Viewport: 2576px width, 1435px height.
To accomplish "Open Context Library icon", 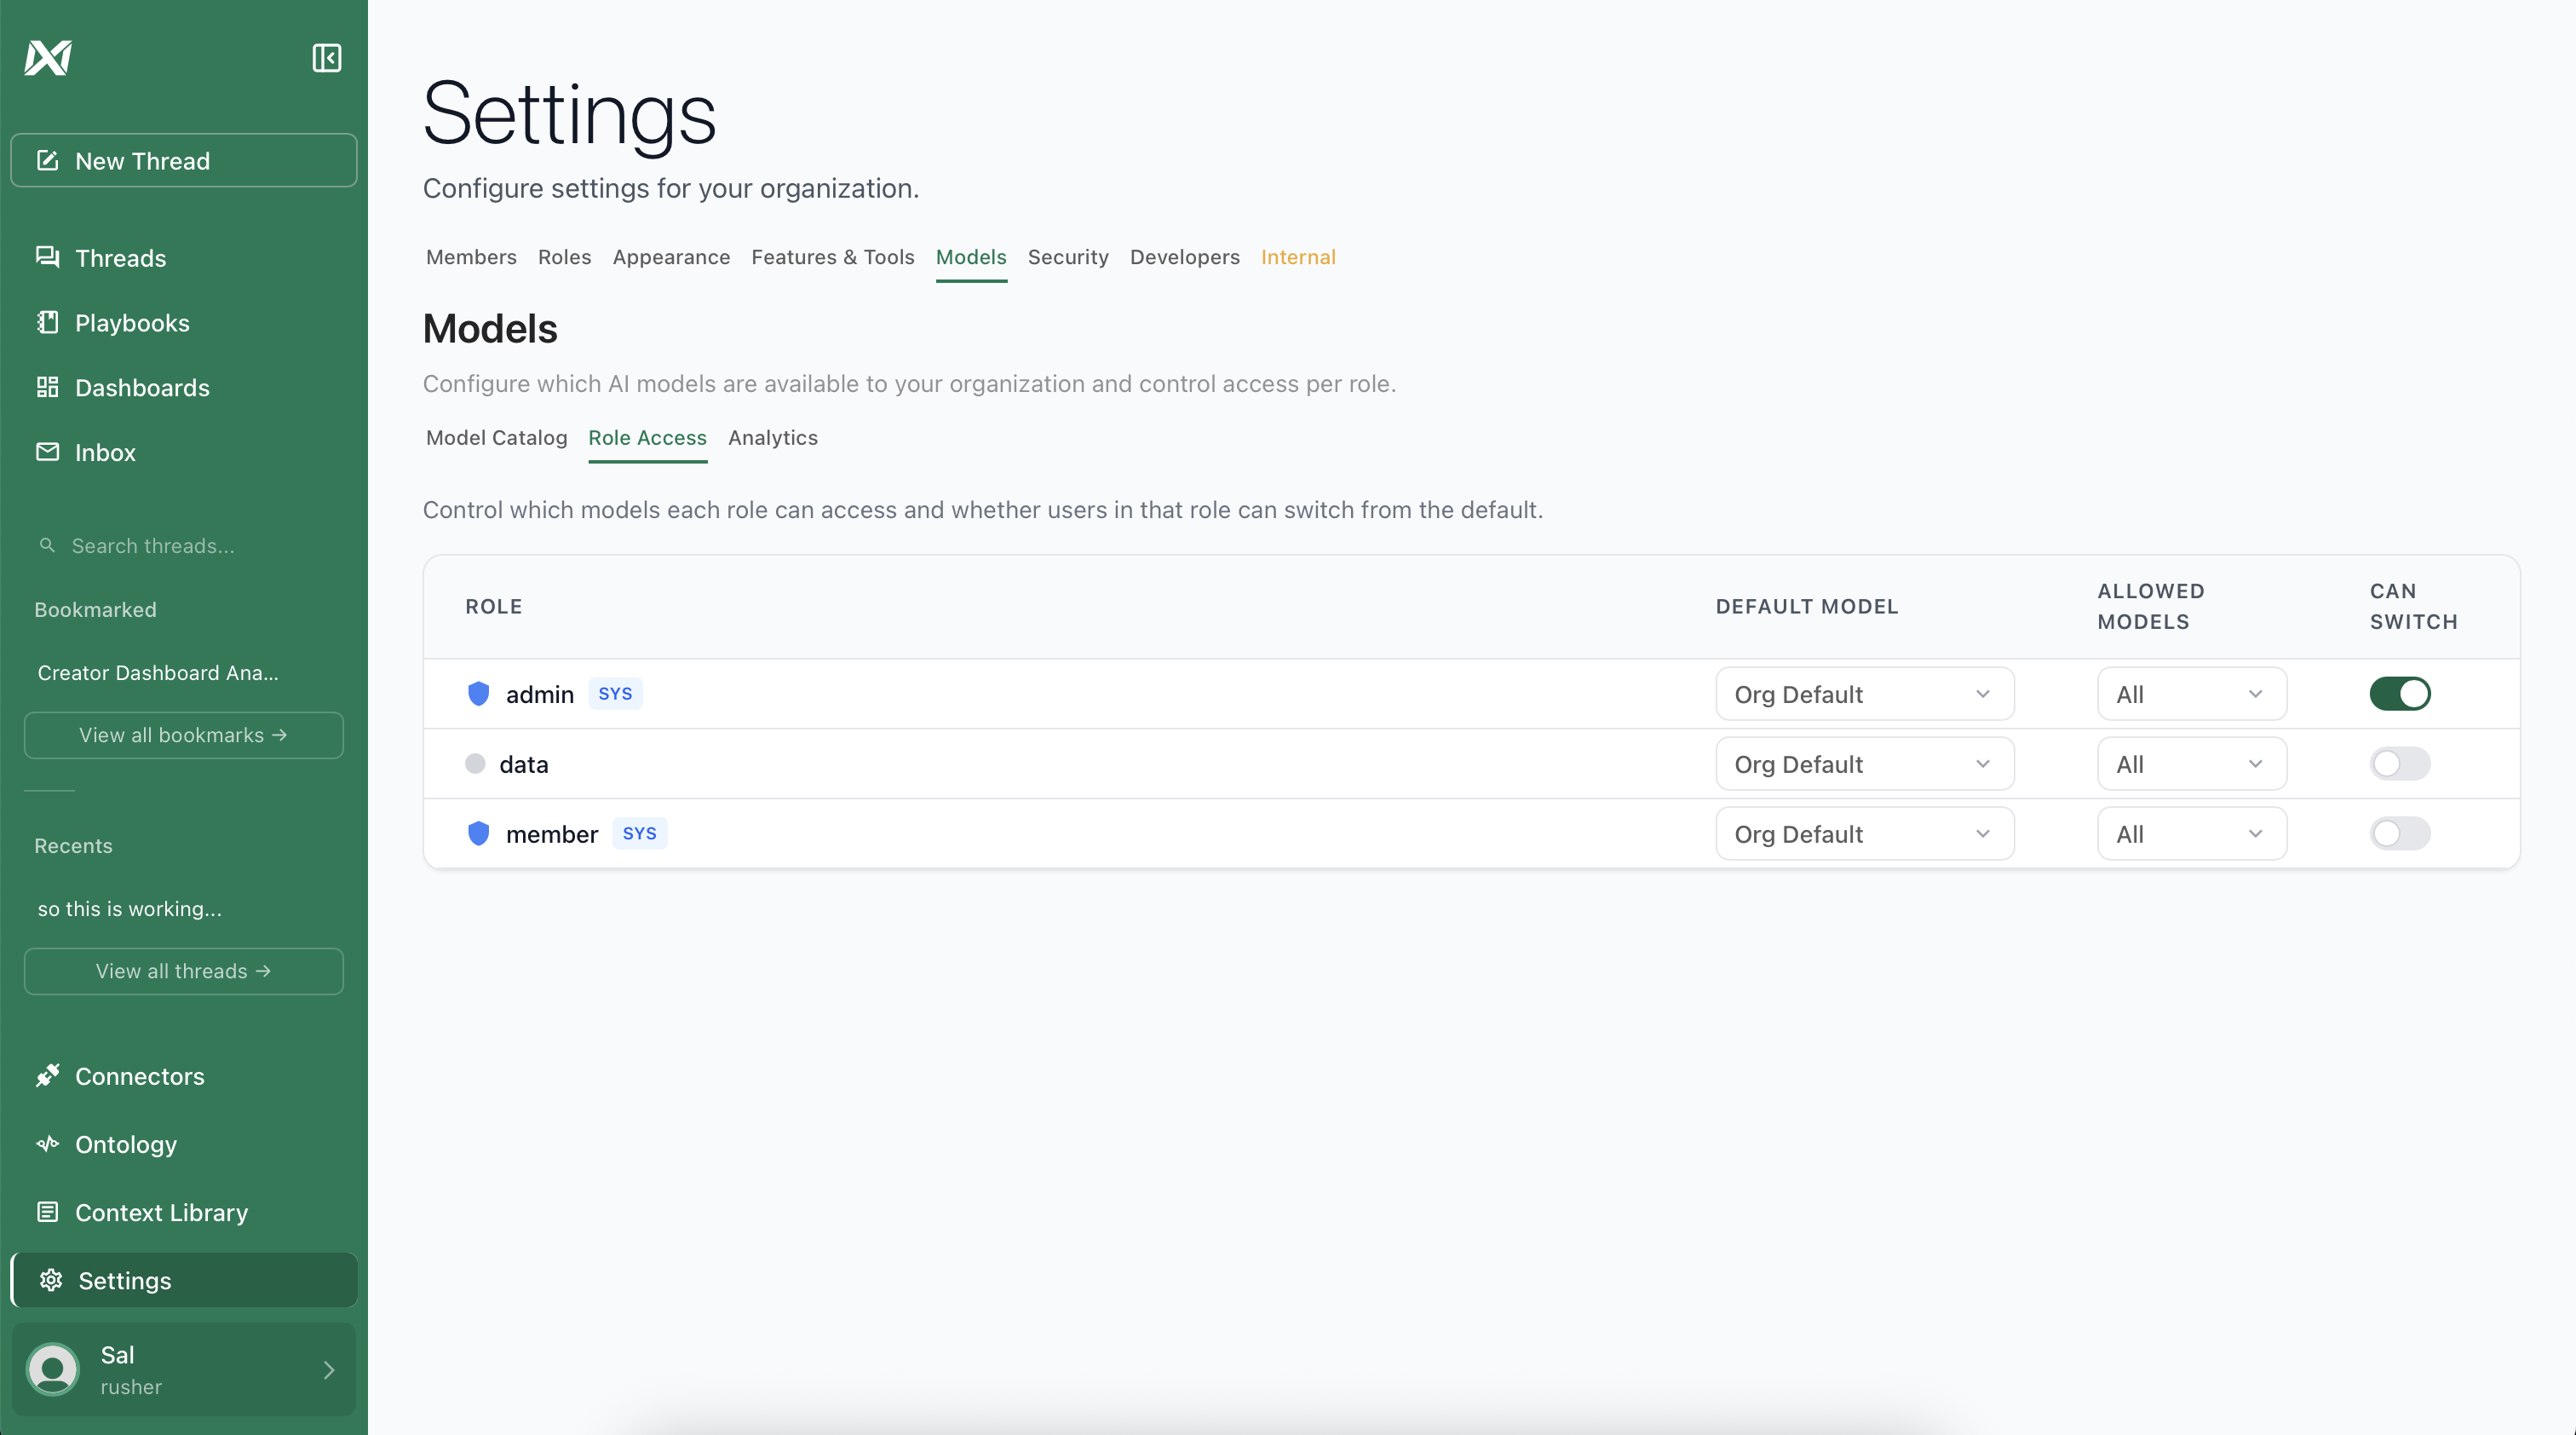I will (x=47, y=1212).
